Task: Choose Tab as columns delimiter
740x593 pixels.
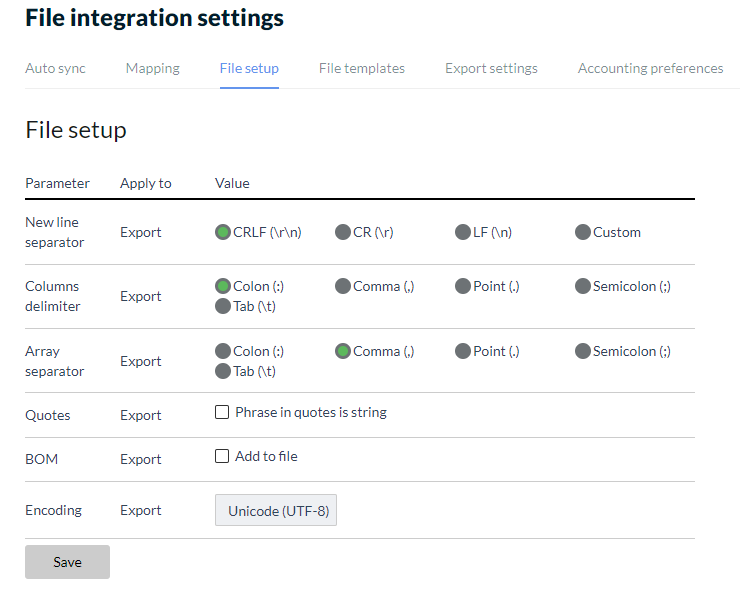Action: pos(223,306)
